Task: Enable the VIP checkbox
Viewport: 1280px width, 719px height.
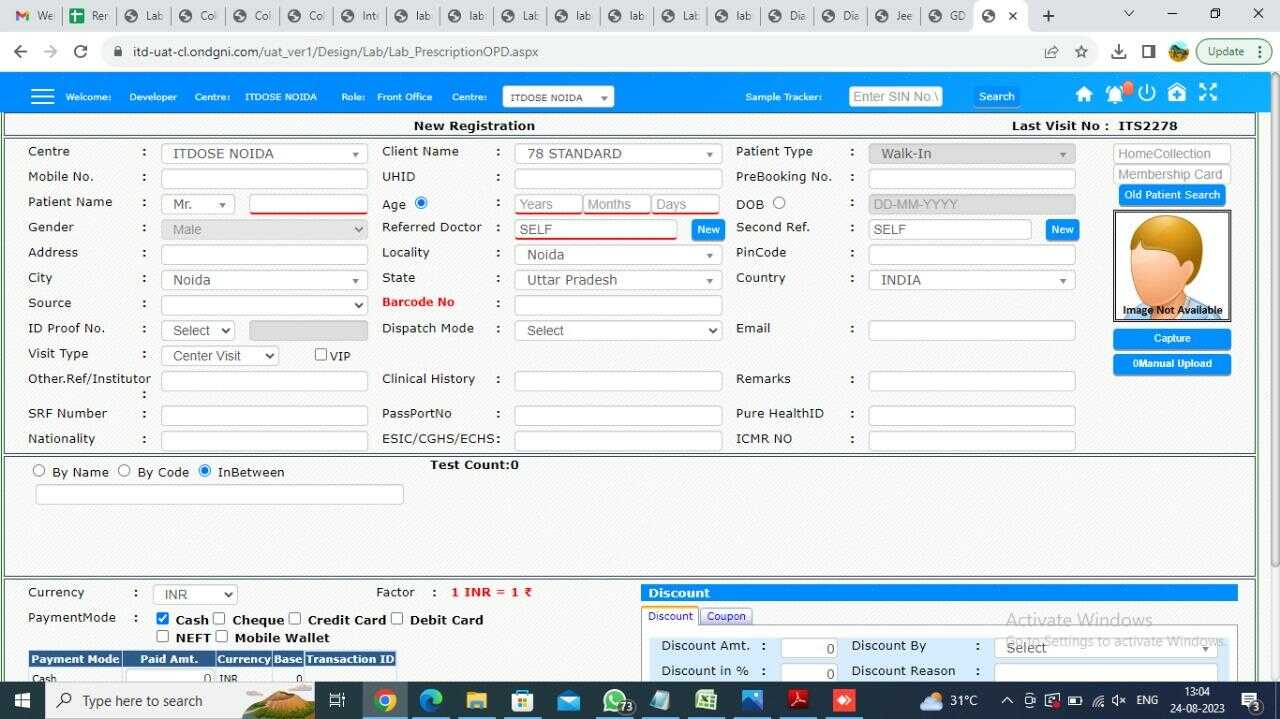Action: coord(320,354)
